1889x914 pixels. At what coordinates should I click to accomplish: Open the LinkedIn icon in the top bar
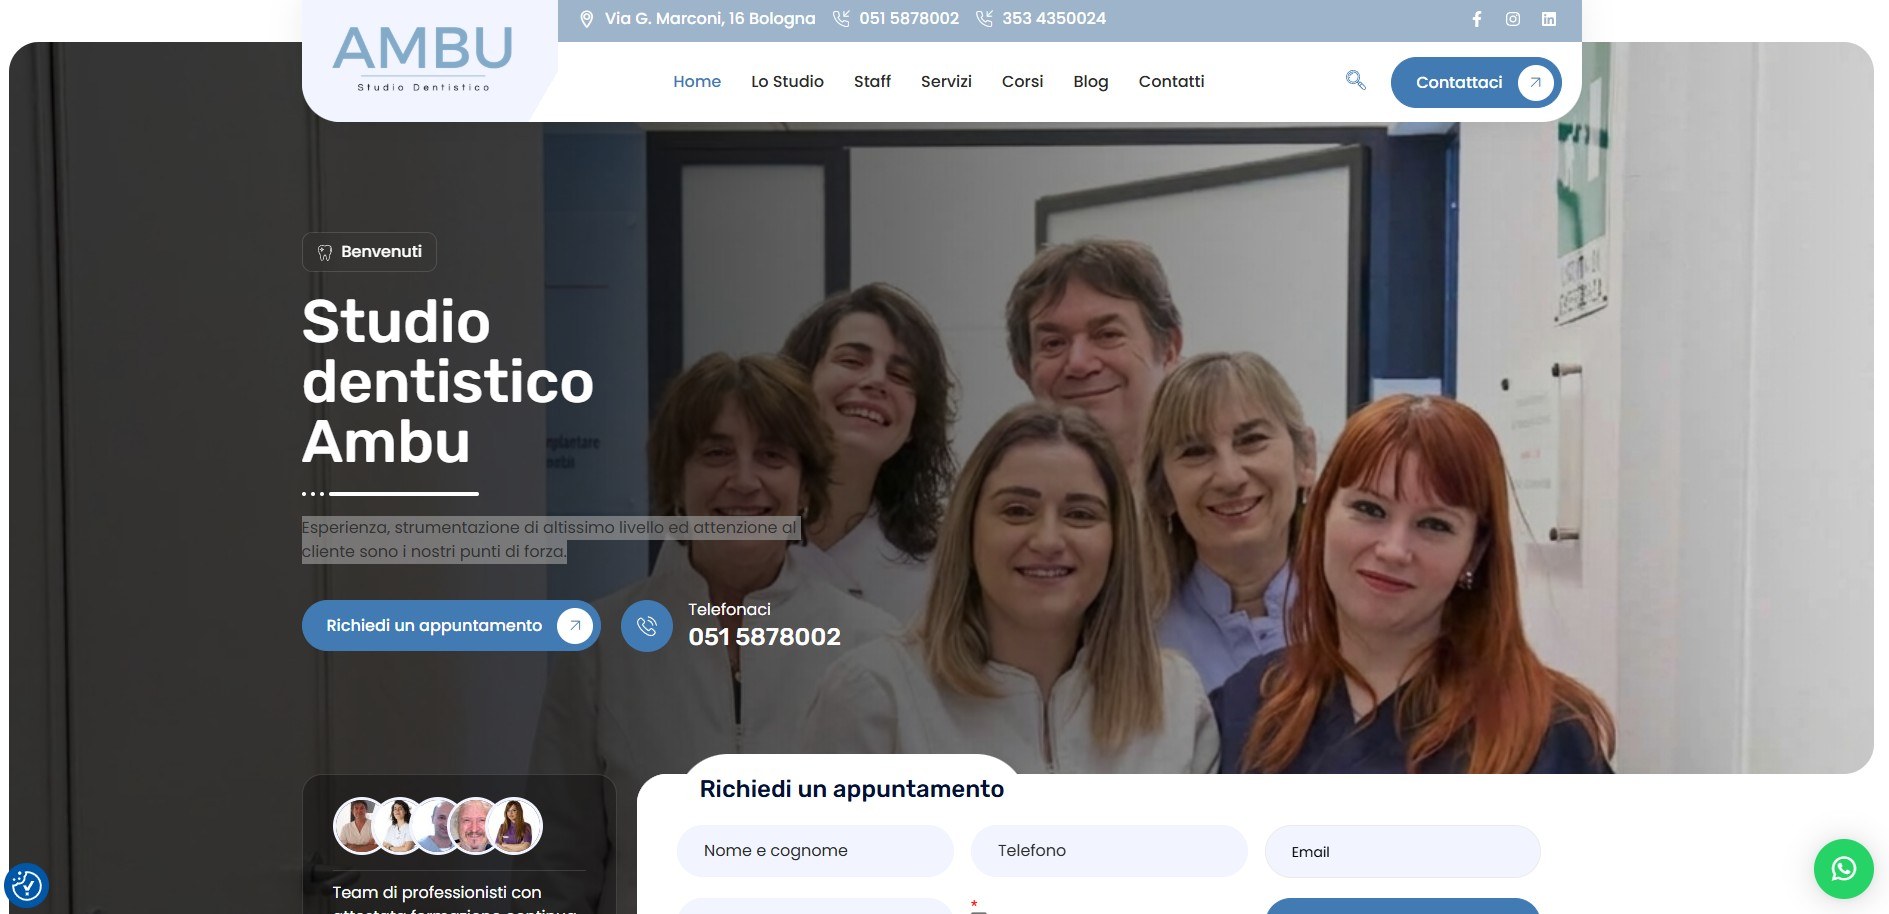(1548, 19)
